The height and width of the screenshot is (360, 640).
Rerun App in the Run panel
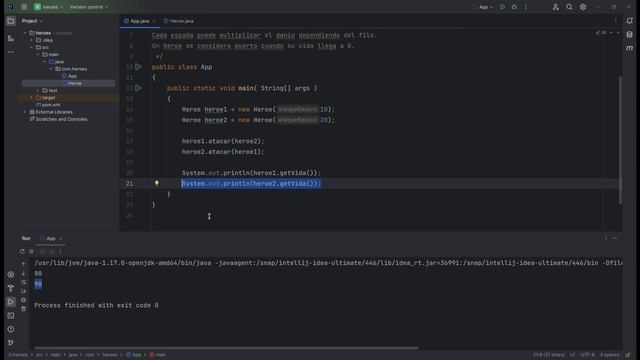pos(22,251)
